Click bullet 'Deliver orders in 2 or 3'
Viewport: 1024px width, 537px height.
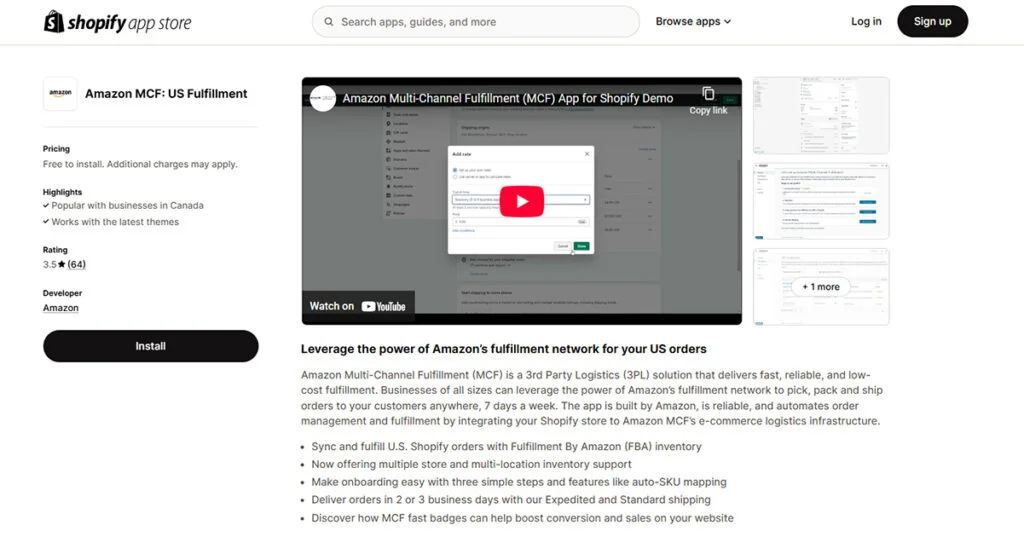(511, 500)
